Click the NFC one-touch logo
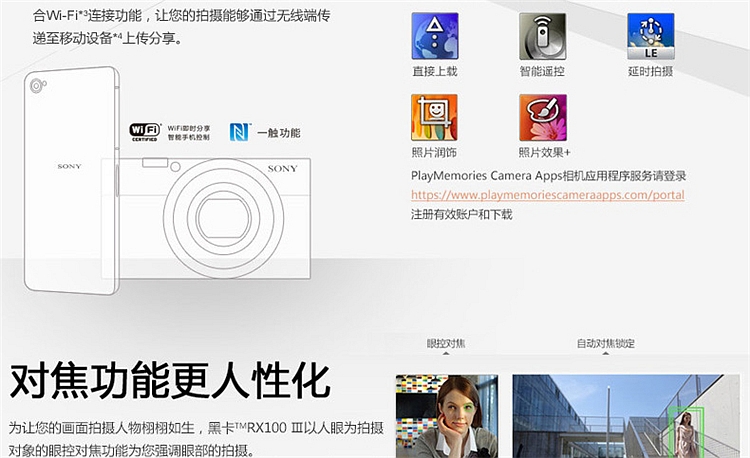 click(x=240, y=132)
